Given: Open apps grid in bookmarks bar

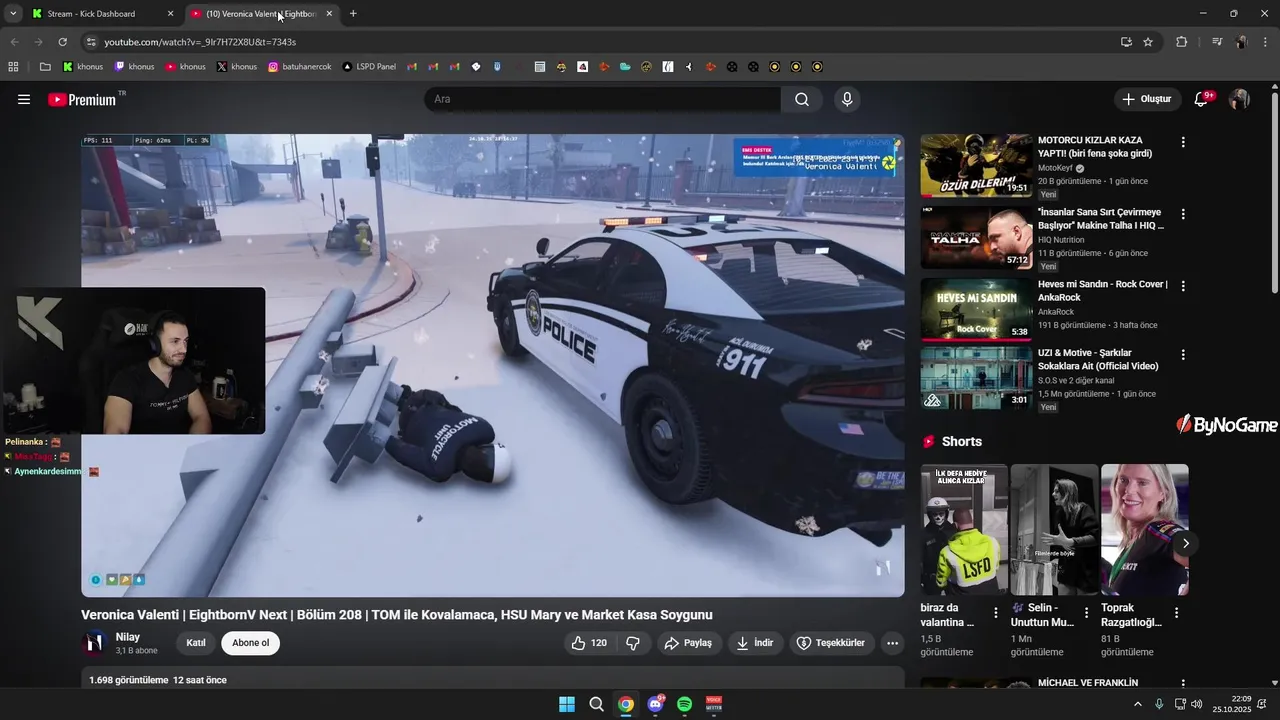Looking at the screenshot, I should (13, 67).
